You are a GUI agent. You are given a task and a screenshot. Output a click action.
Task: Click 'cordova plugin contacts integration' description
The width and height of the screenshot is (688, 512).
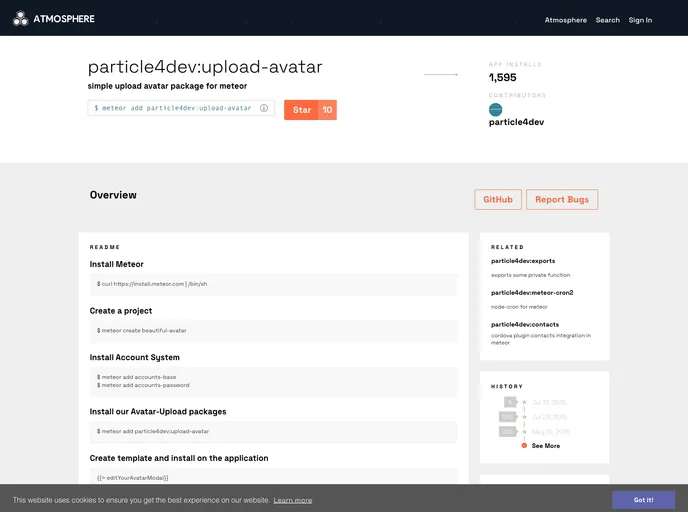pos(541,339)
